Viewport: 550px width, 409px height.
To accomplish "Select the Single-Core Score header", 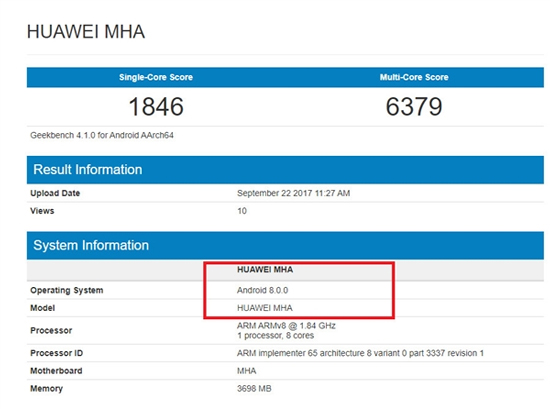I will tap(156, 77).
